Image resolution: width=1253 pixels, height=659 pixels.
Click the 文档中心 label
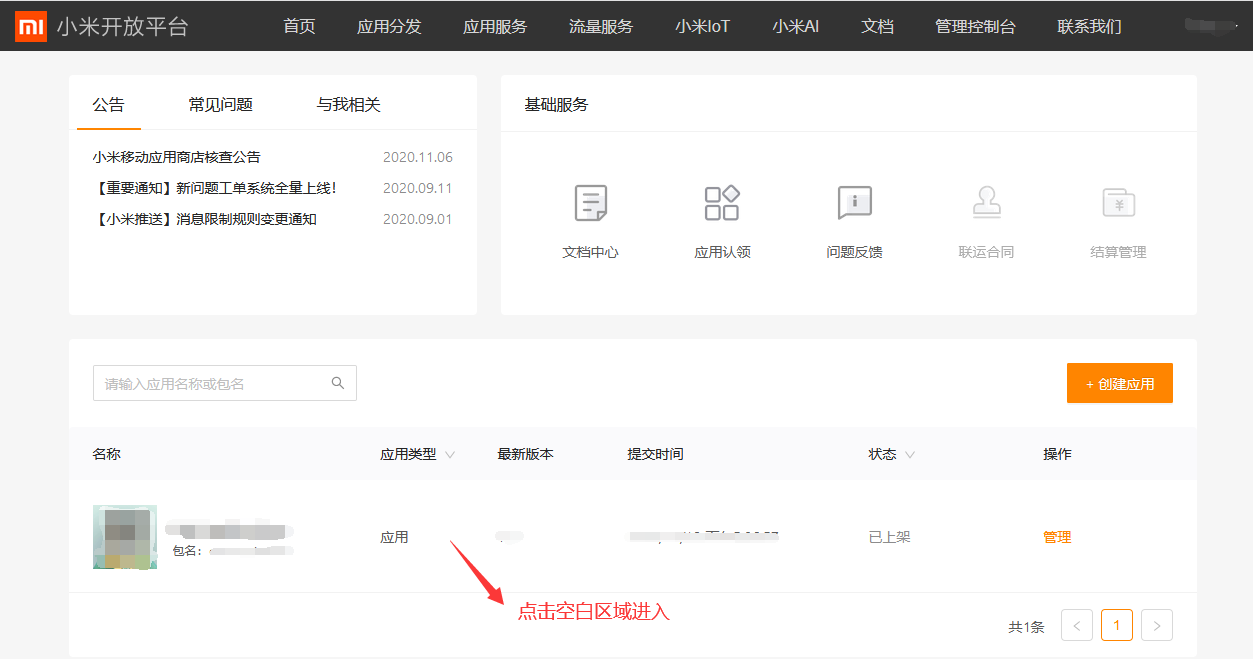(590, 252)
